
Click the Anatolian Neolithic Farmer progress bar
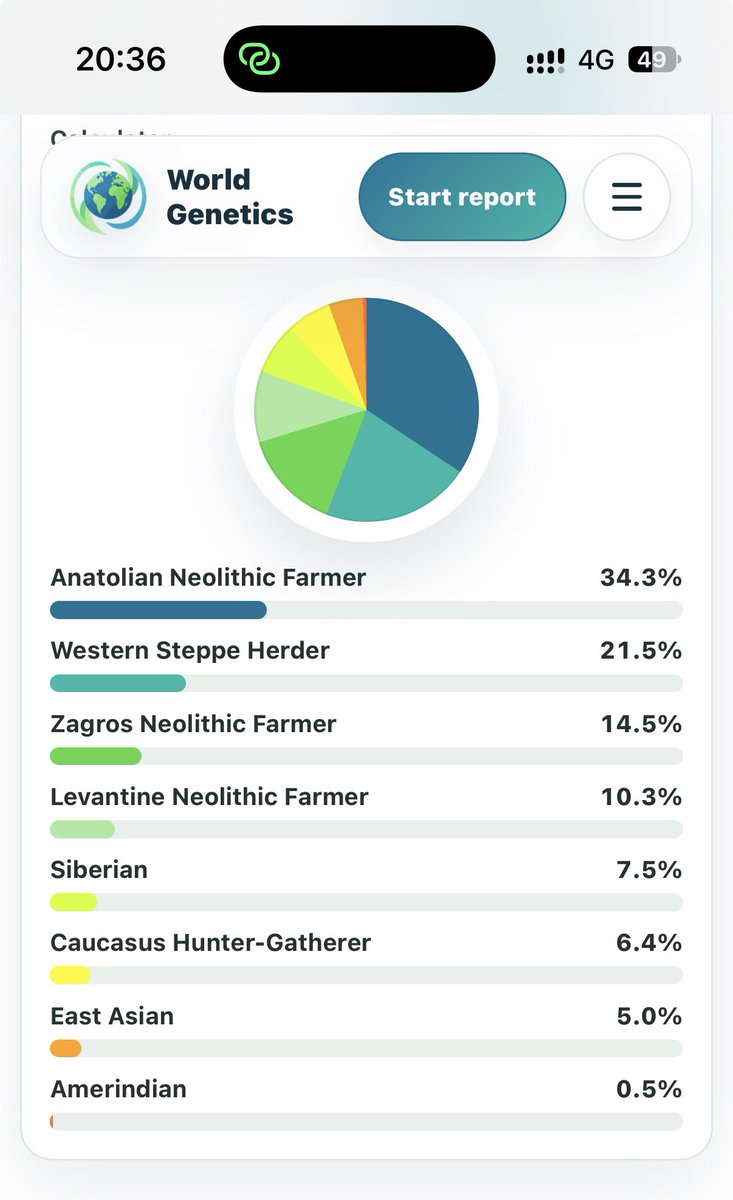coord(366,610)
